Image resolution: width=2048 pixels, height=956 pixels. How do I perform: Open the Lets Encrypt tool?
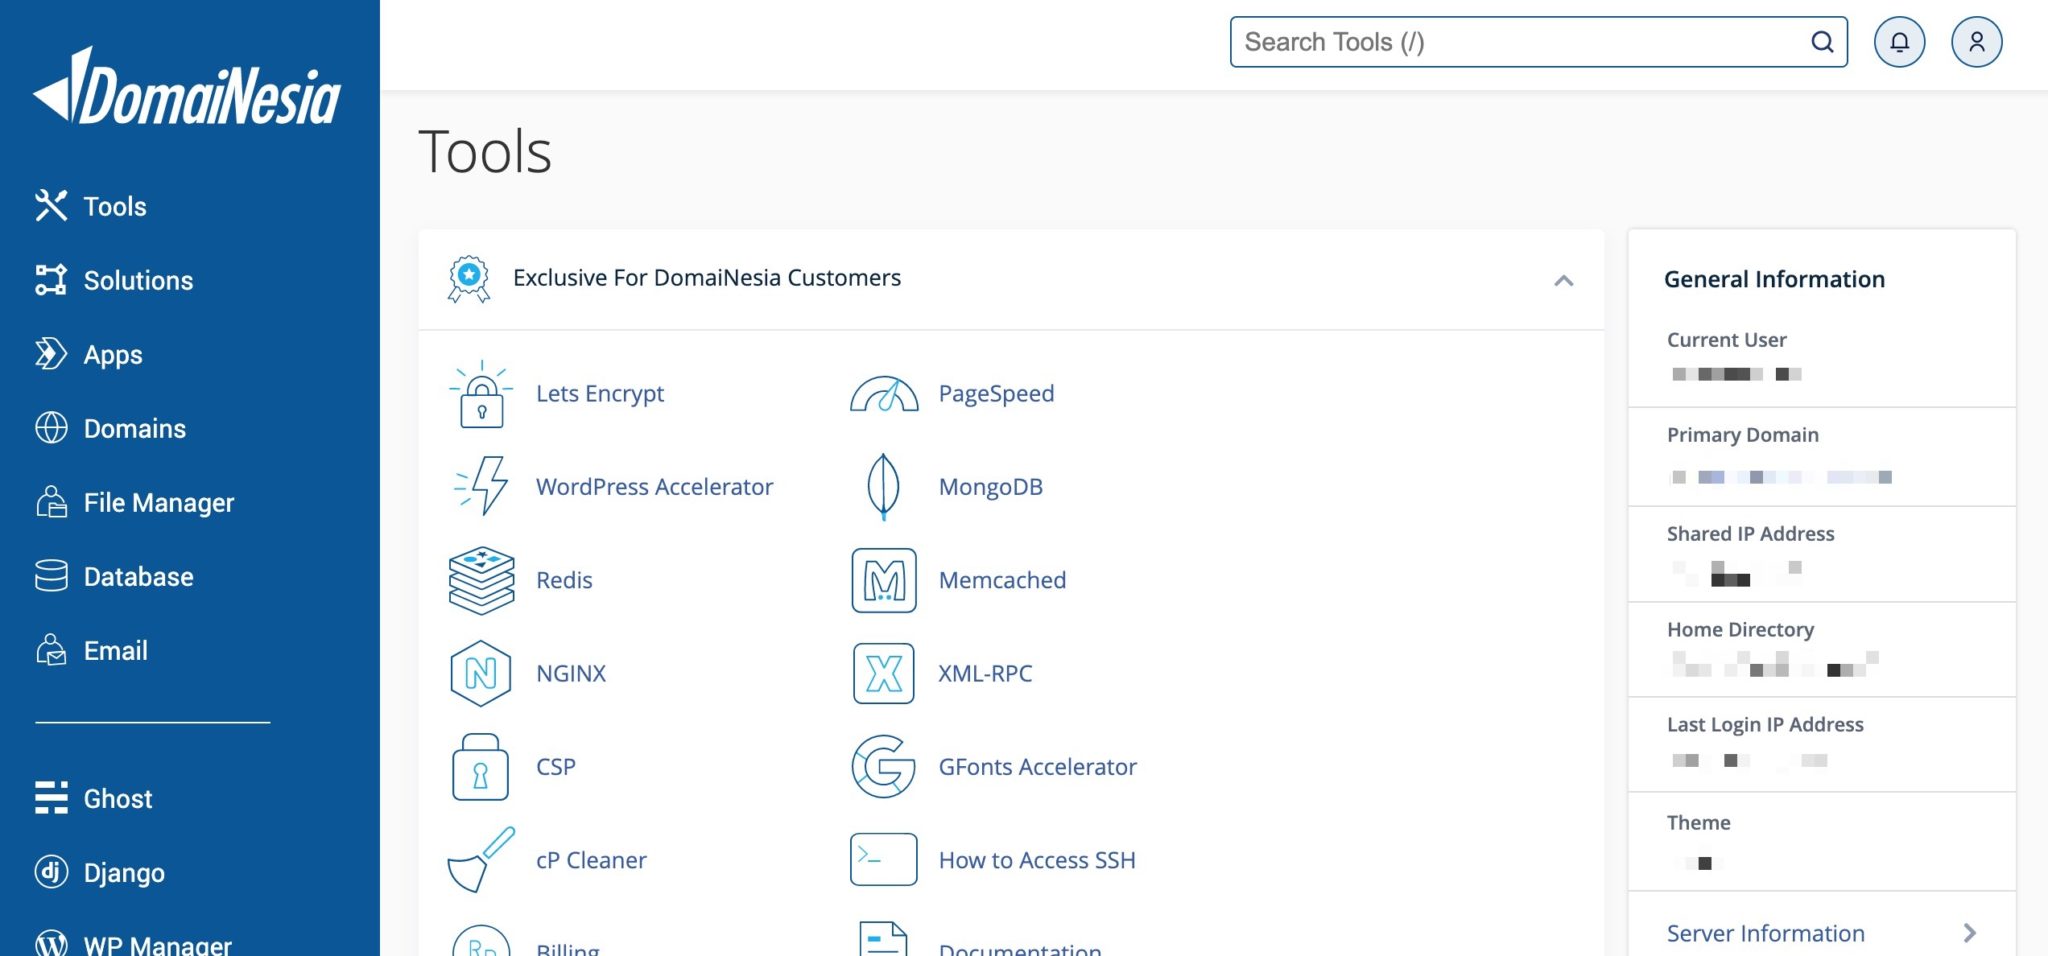click(600, 393)
